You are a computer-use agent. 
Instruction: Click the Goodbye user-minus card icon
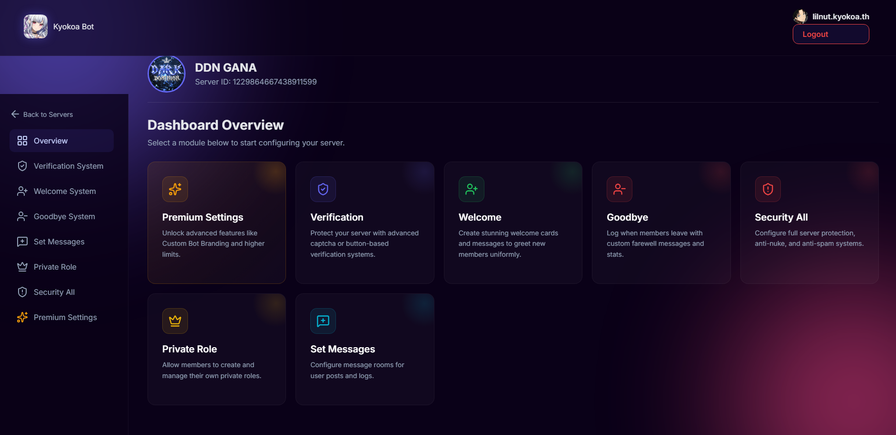pos(619,189)
